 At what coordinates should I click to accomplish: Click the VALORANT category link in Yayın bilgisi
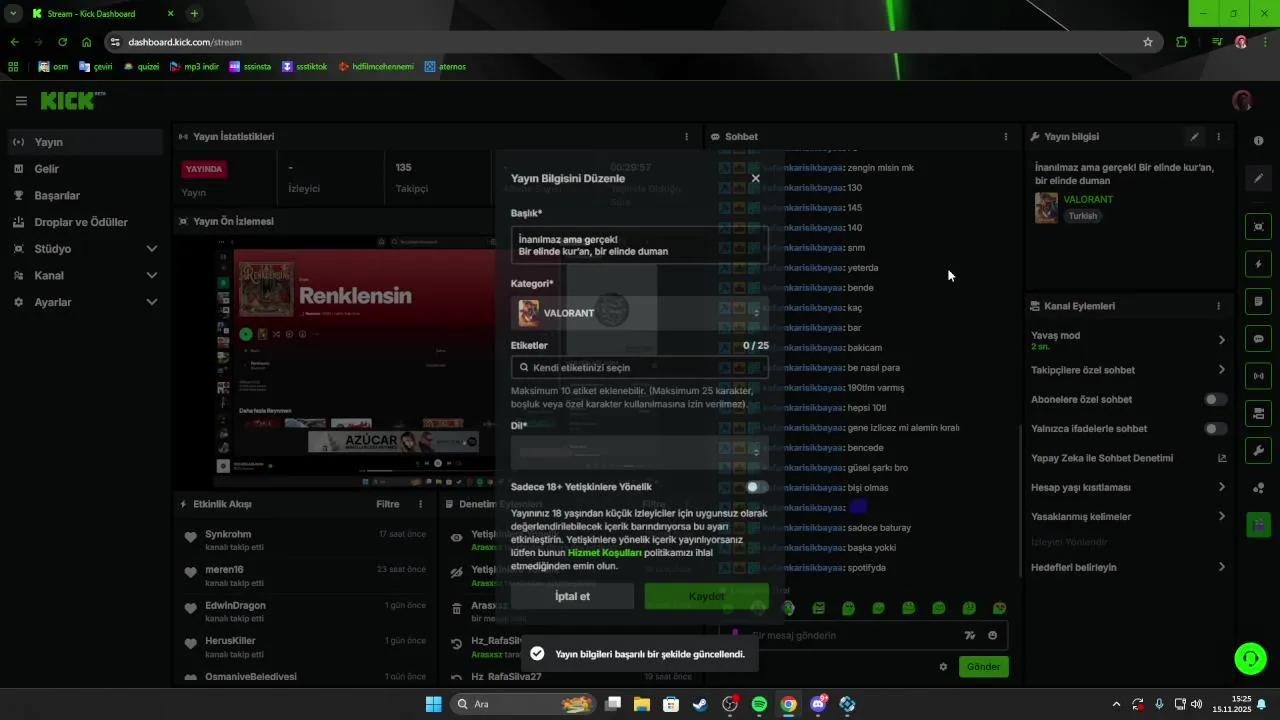point(1088,200)
